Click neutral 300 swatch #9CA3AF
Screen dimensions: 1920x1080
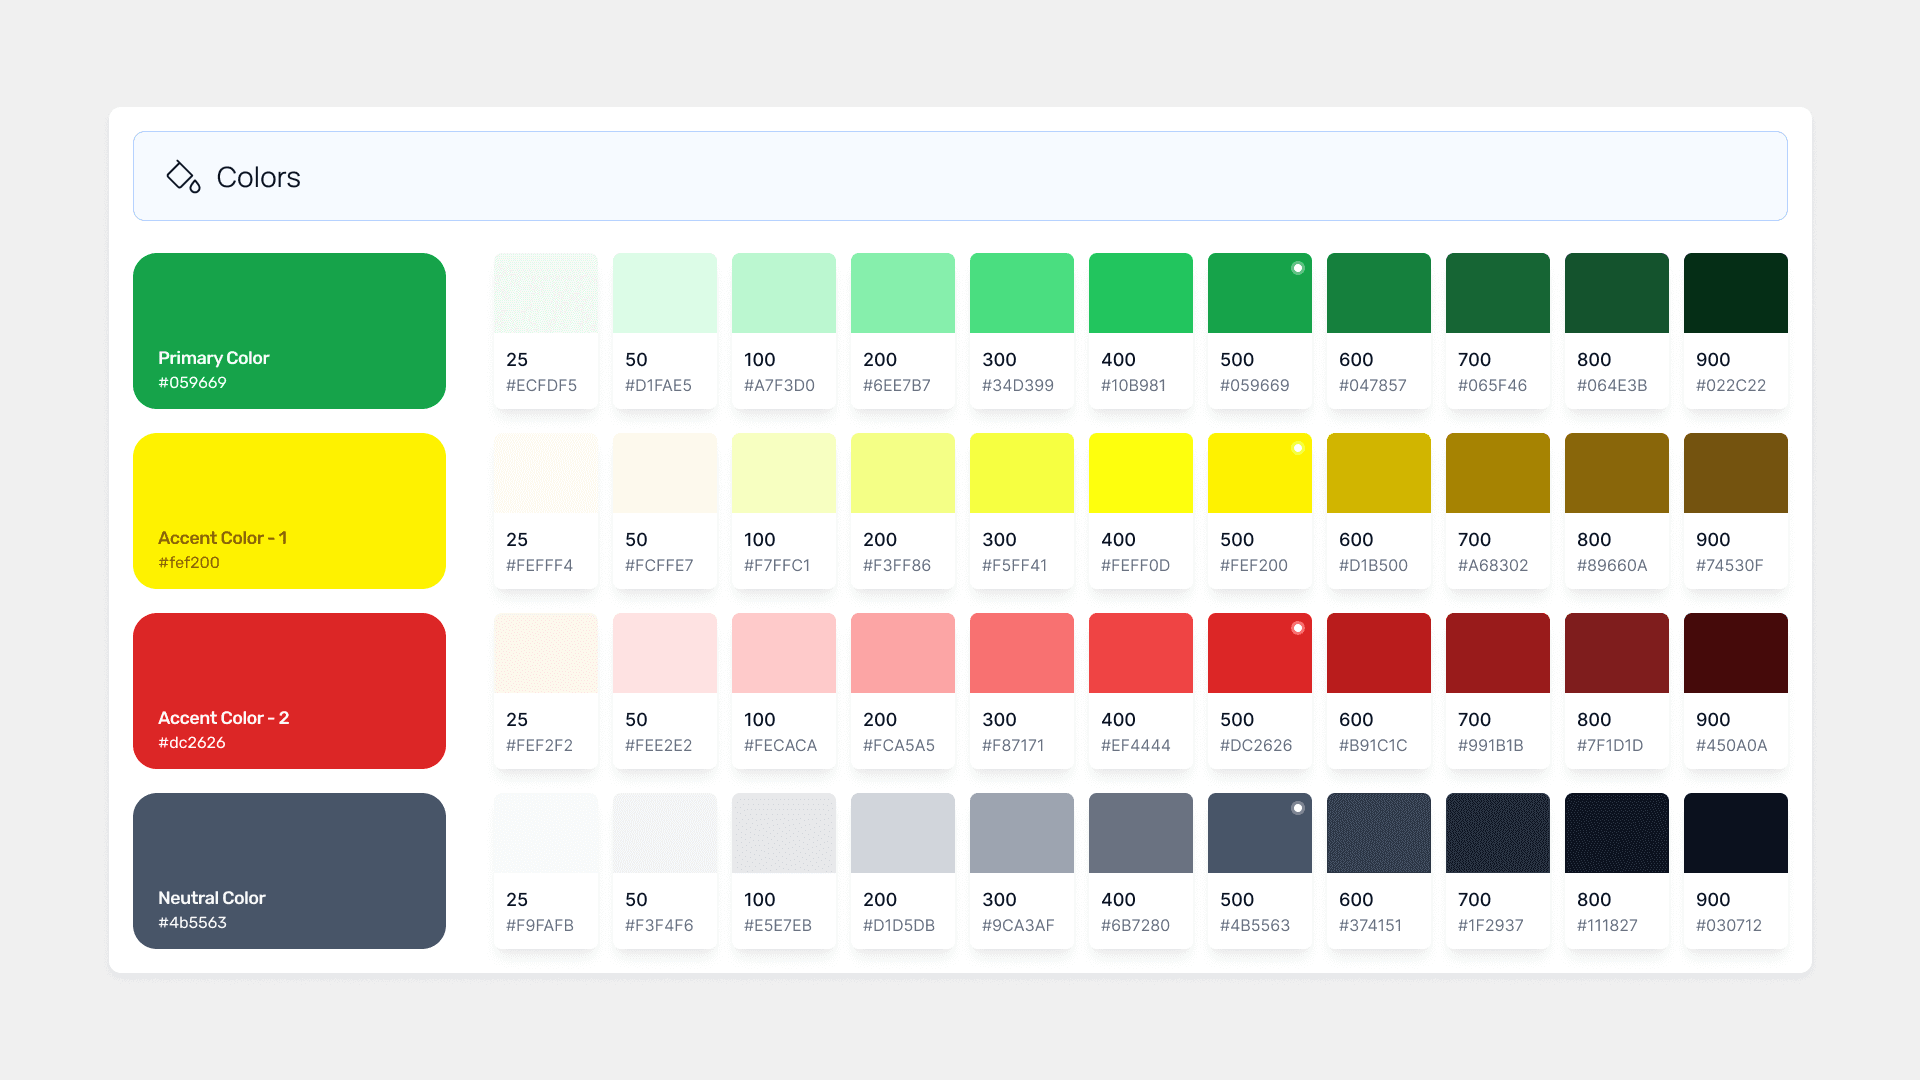tap(1021, 833)
